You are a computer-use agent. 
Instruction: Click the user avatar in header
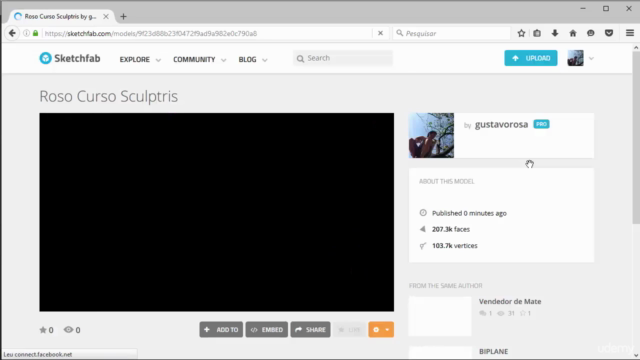click(x=576, y=58)
